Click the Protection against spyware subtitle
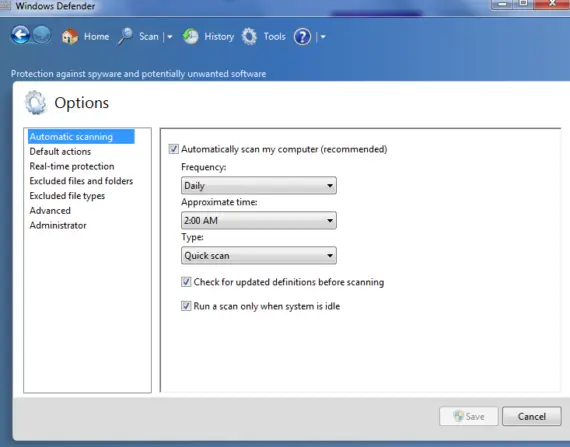The height and width of the screenshot is (447, 570). 139,74
